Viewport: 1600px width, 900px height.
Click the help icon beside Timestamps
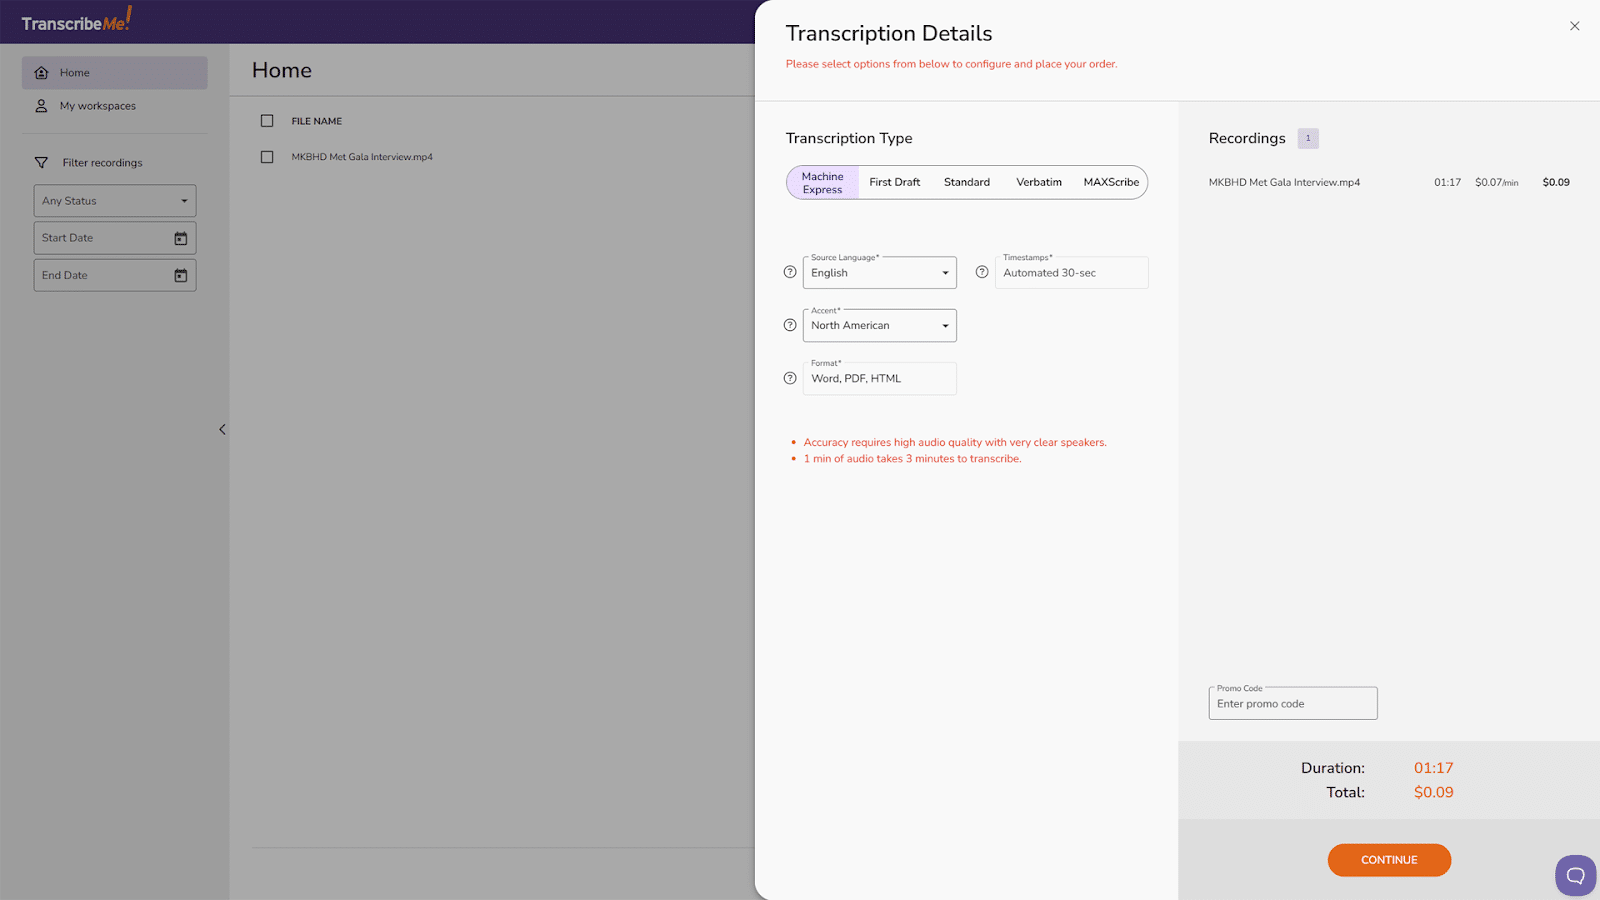click(x=982, y=272)
